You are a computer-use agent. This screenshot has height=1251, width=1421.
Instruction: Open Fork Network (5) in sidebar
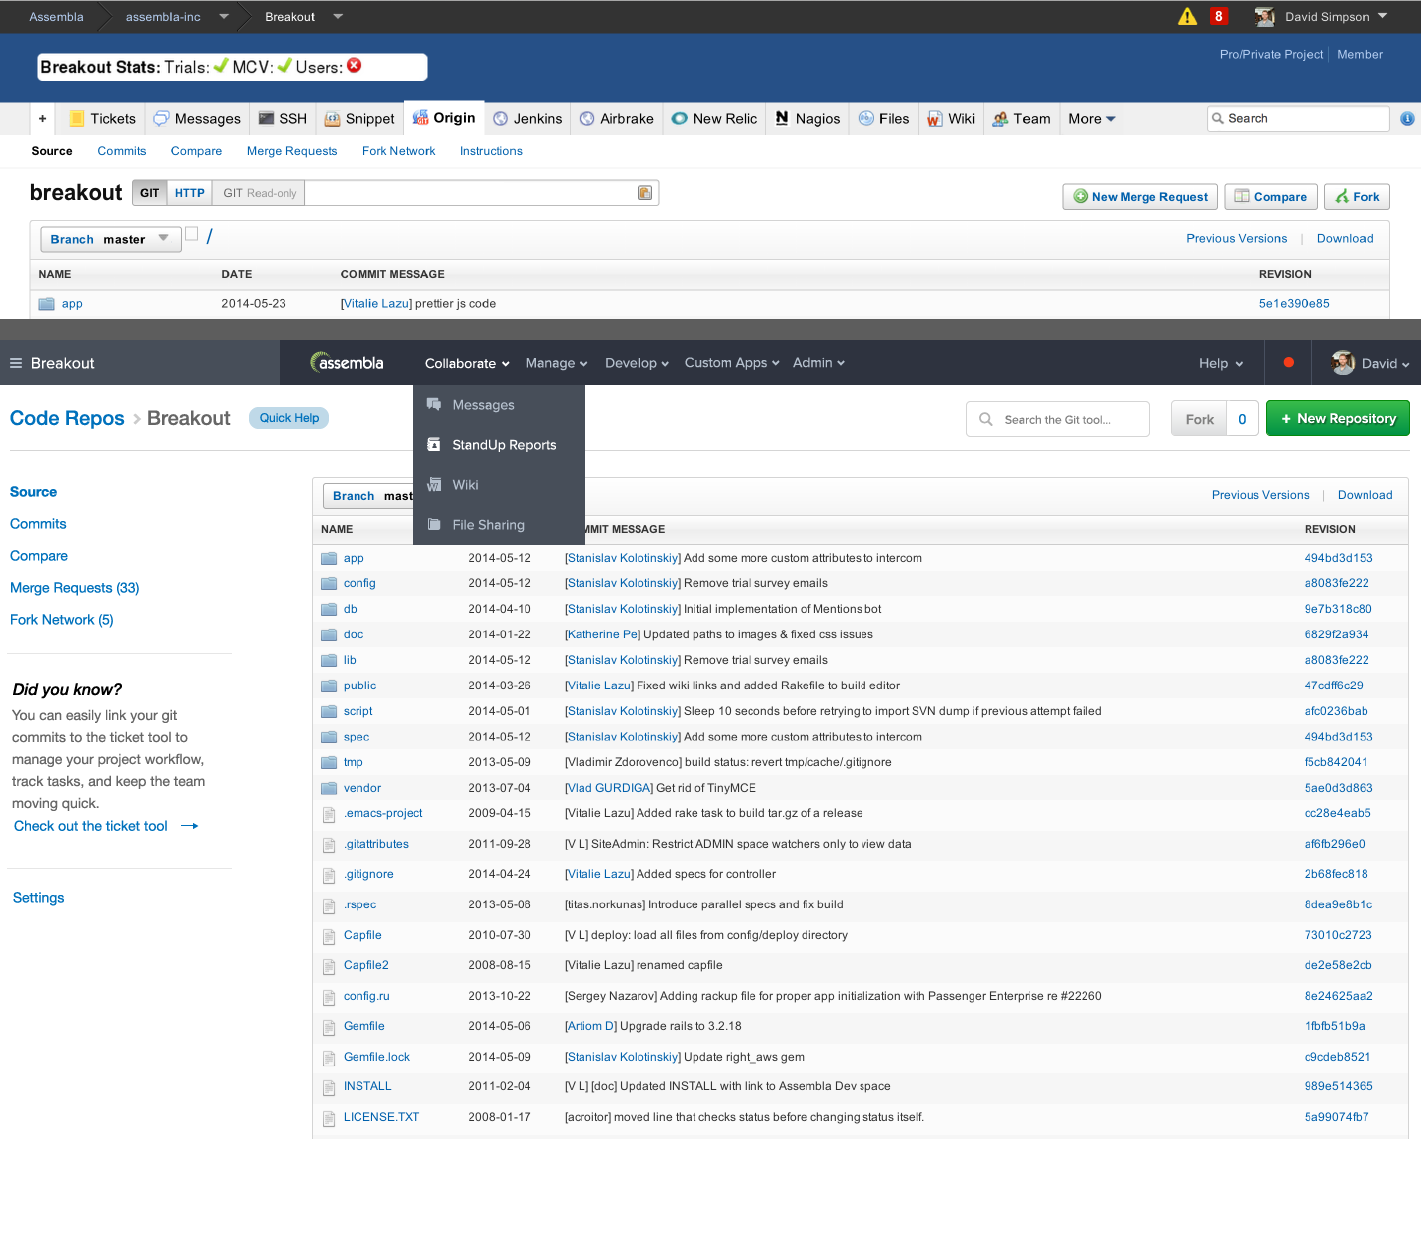[62, 620]
